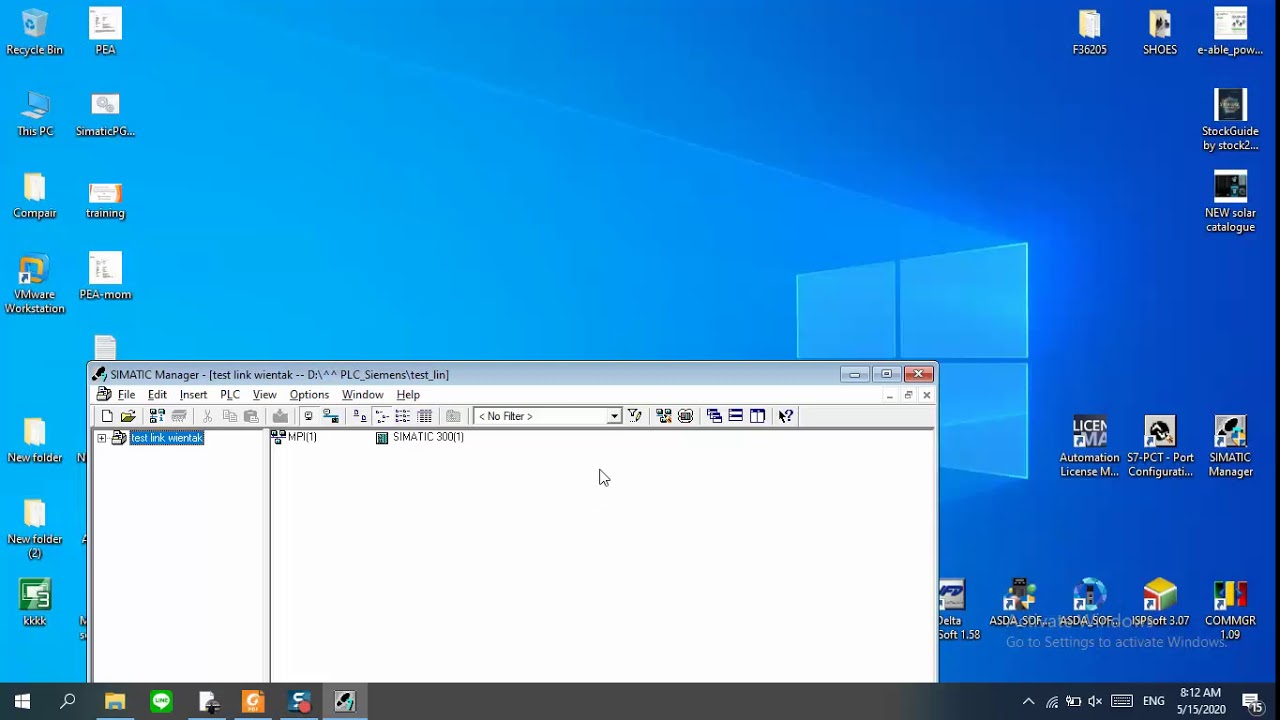Image resolution: width=1280 pixels, height=720 pixels.
Task: Select NEW solar catalogue desktop icon
Action: (1230, 202)
